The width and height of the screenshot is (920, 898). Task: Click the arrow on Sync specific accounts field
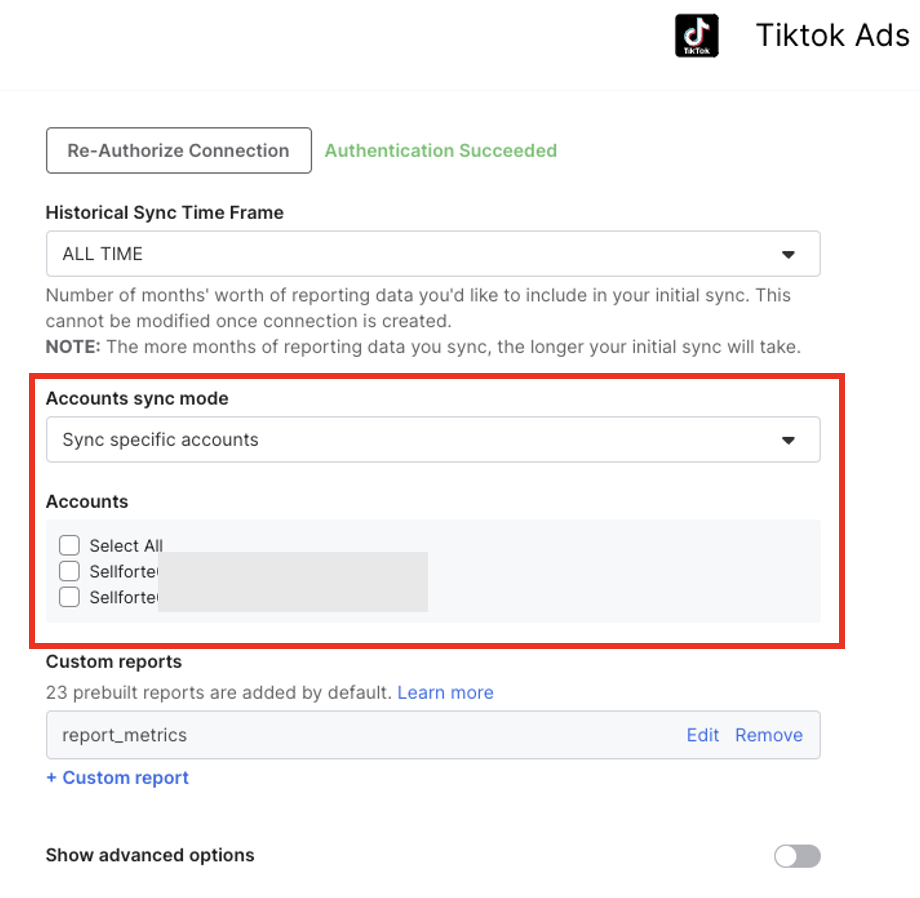coord(788,440)
